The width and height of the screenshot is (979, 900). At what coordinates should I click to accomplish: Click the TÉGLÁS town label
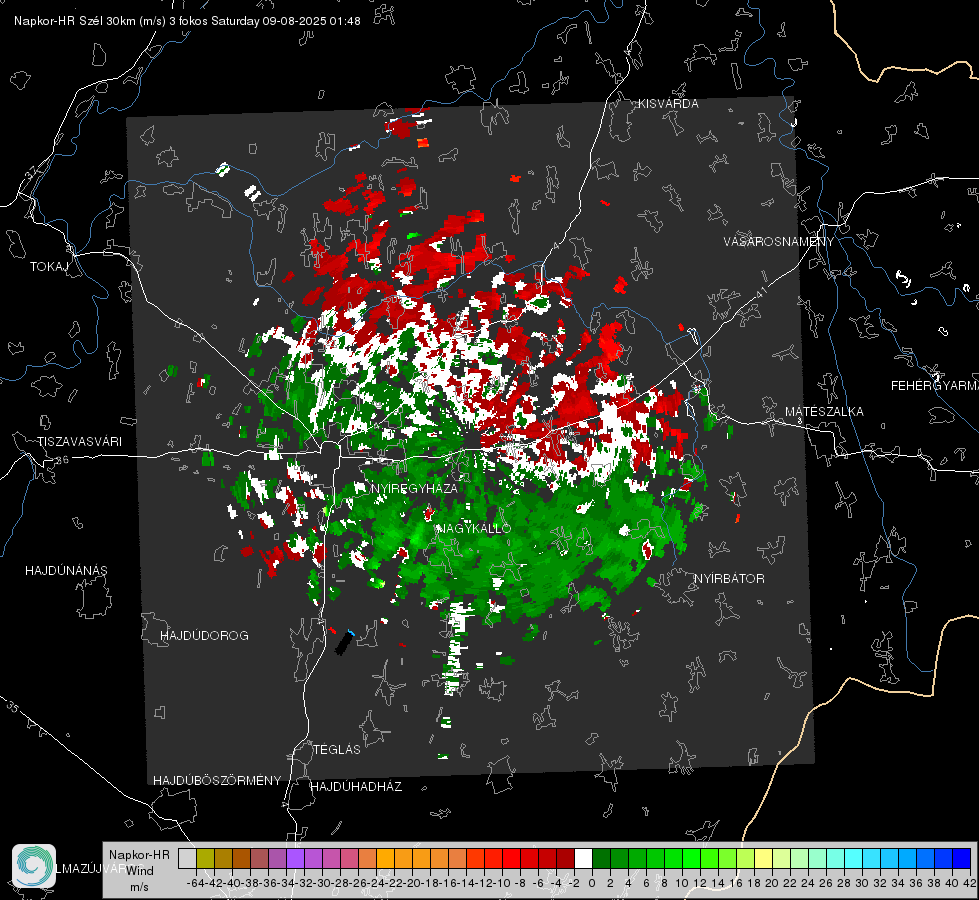coord(337,750)
